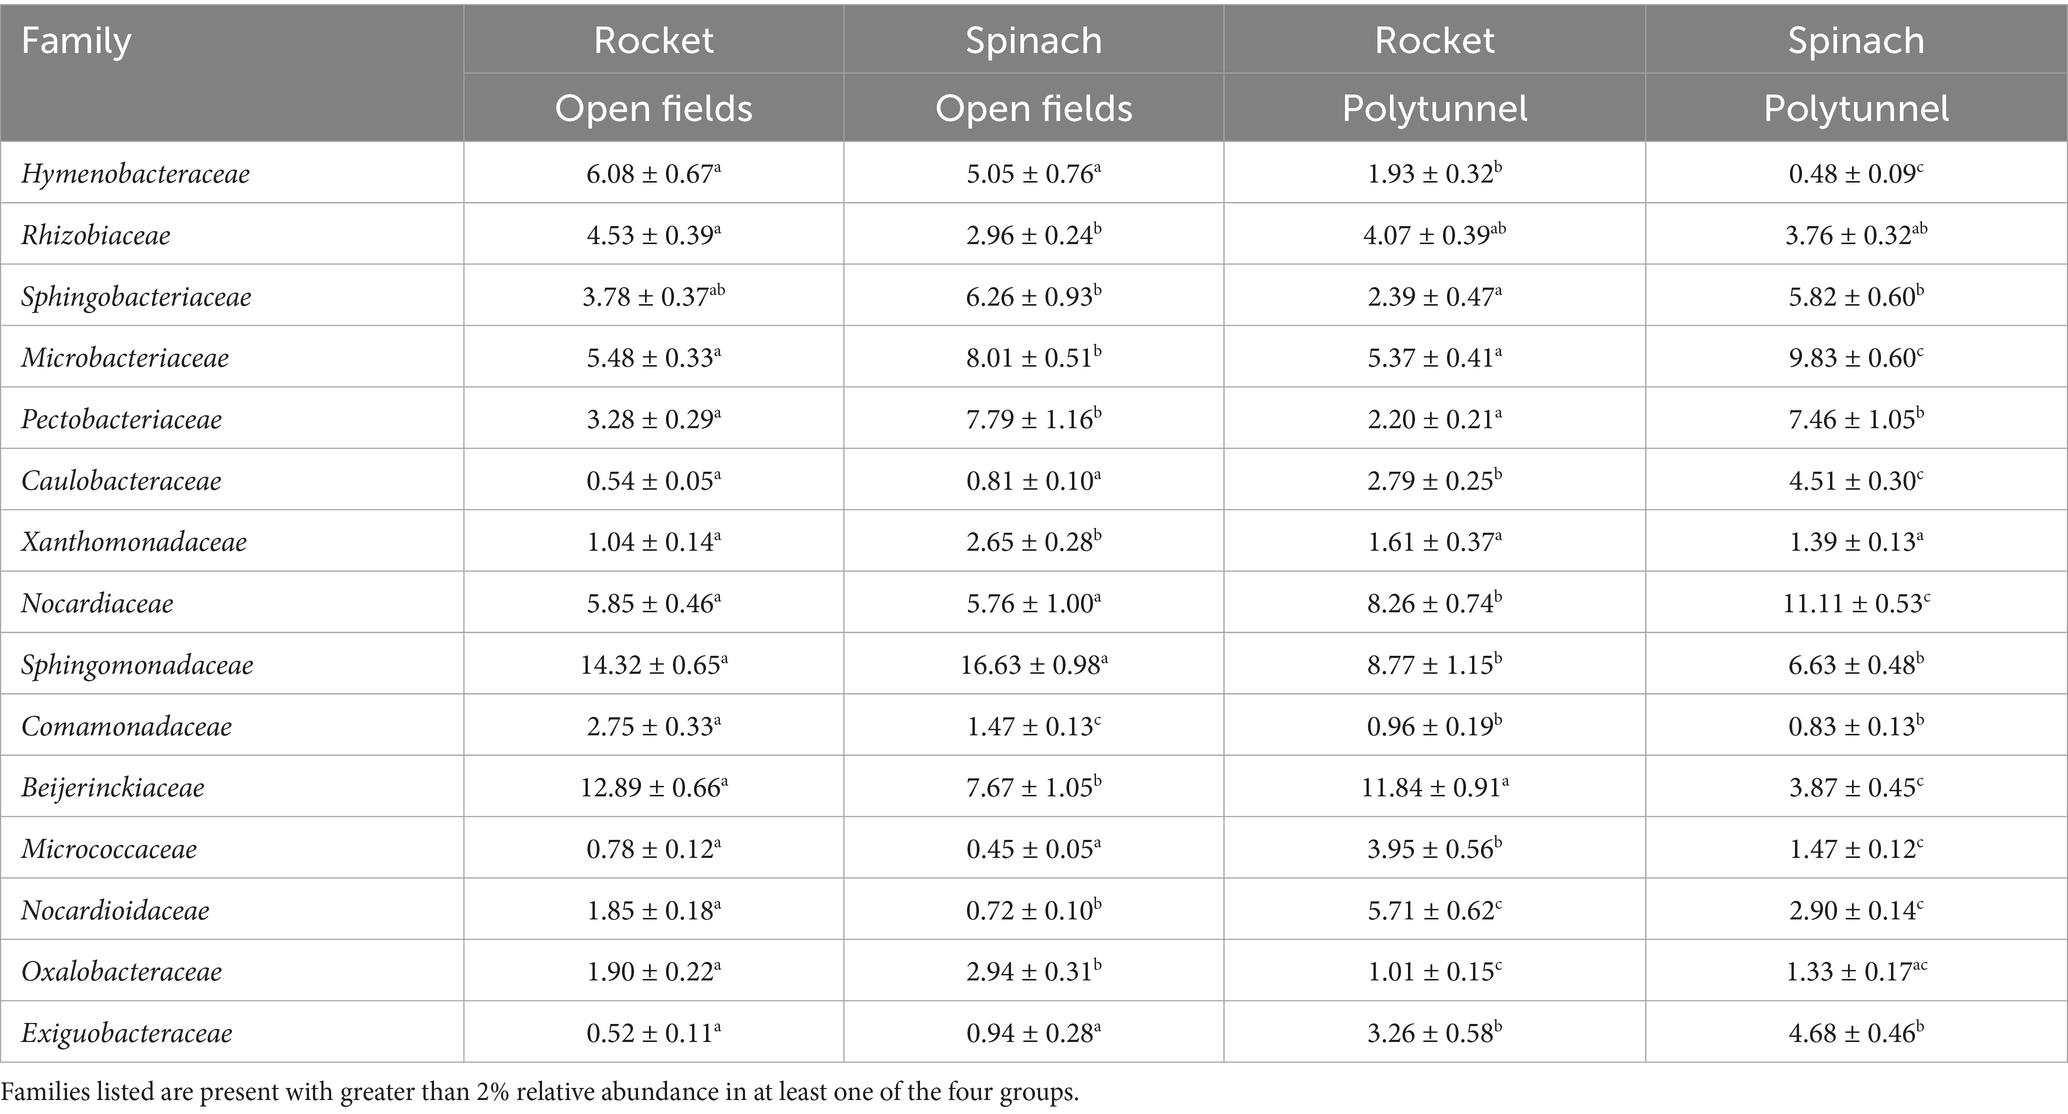
Task: Click the Rocket Polytunnel column header
Action: pos(1434,74)
